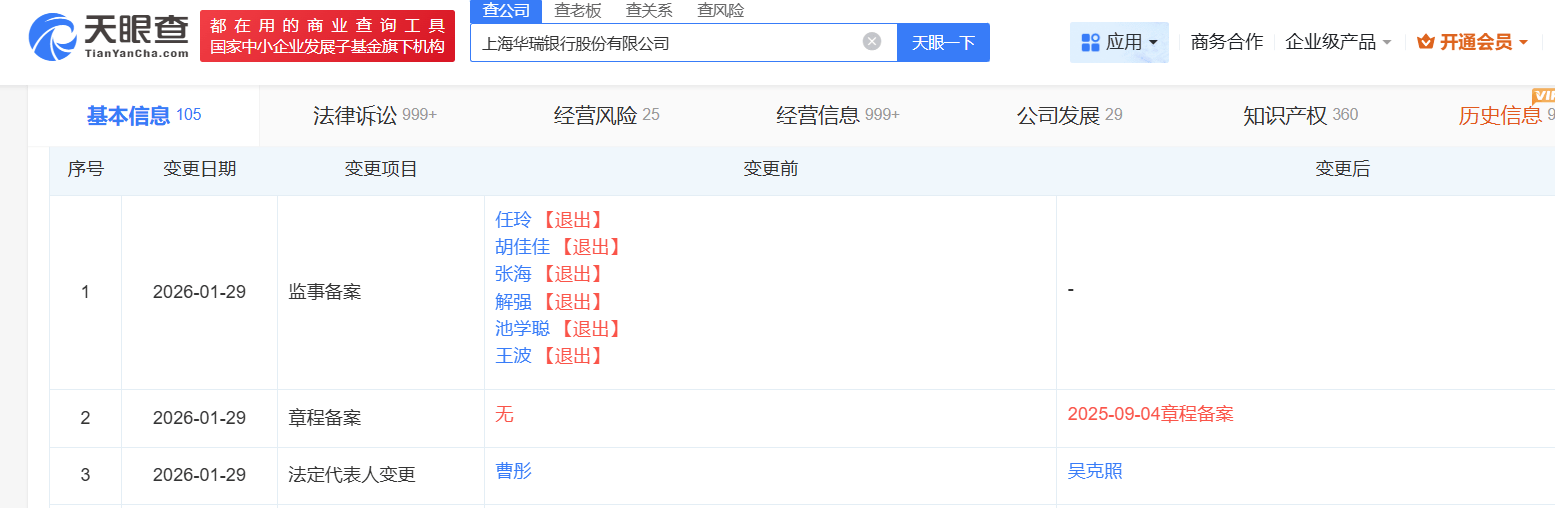Viewport: 1555px width, 508px height.
Task: Open the 任玲 person link
Action: (514, 220)
